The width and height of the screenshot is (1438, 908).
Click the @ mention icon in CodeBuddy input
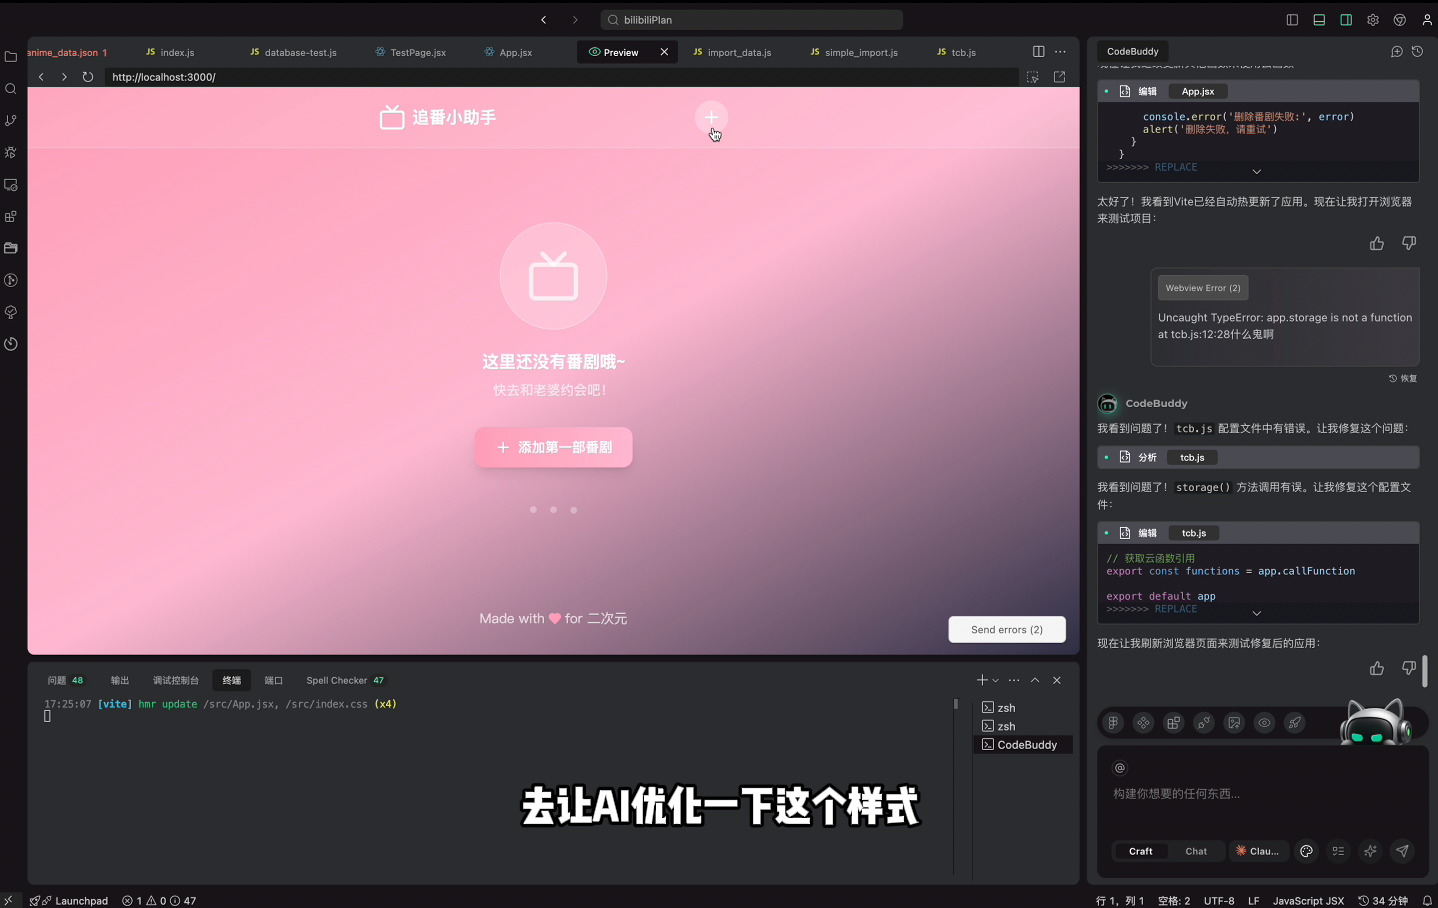pyautogui.click(x=1119, y=768)
